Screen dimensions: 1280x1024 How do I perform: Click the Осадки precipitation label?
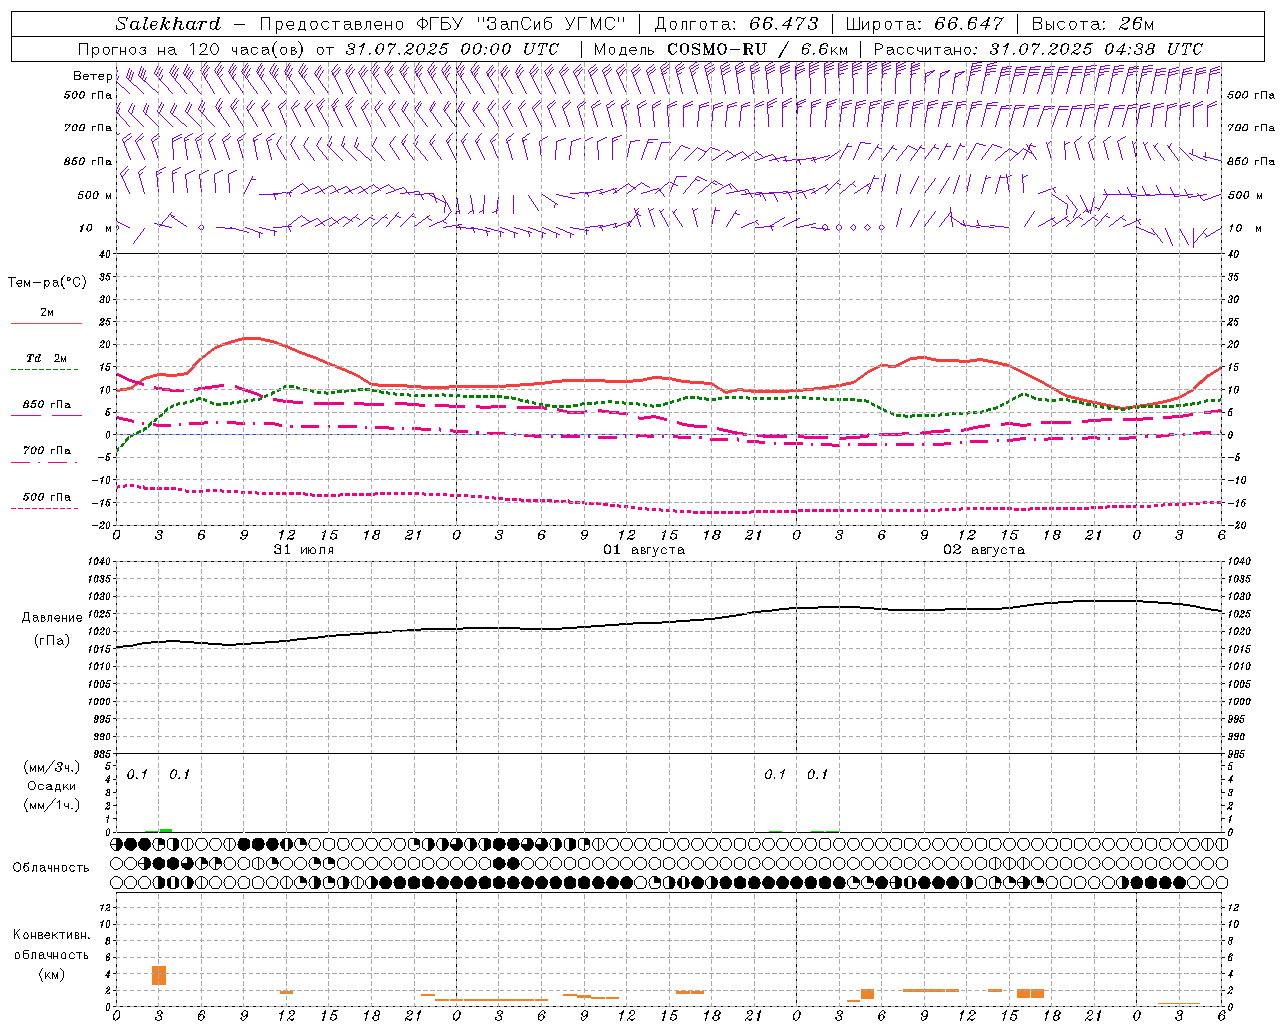tap(52, 786)
